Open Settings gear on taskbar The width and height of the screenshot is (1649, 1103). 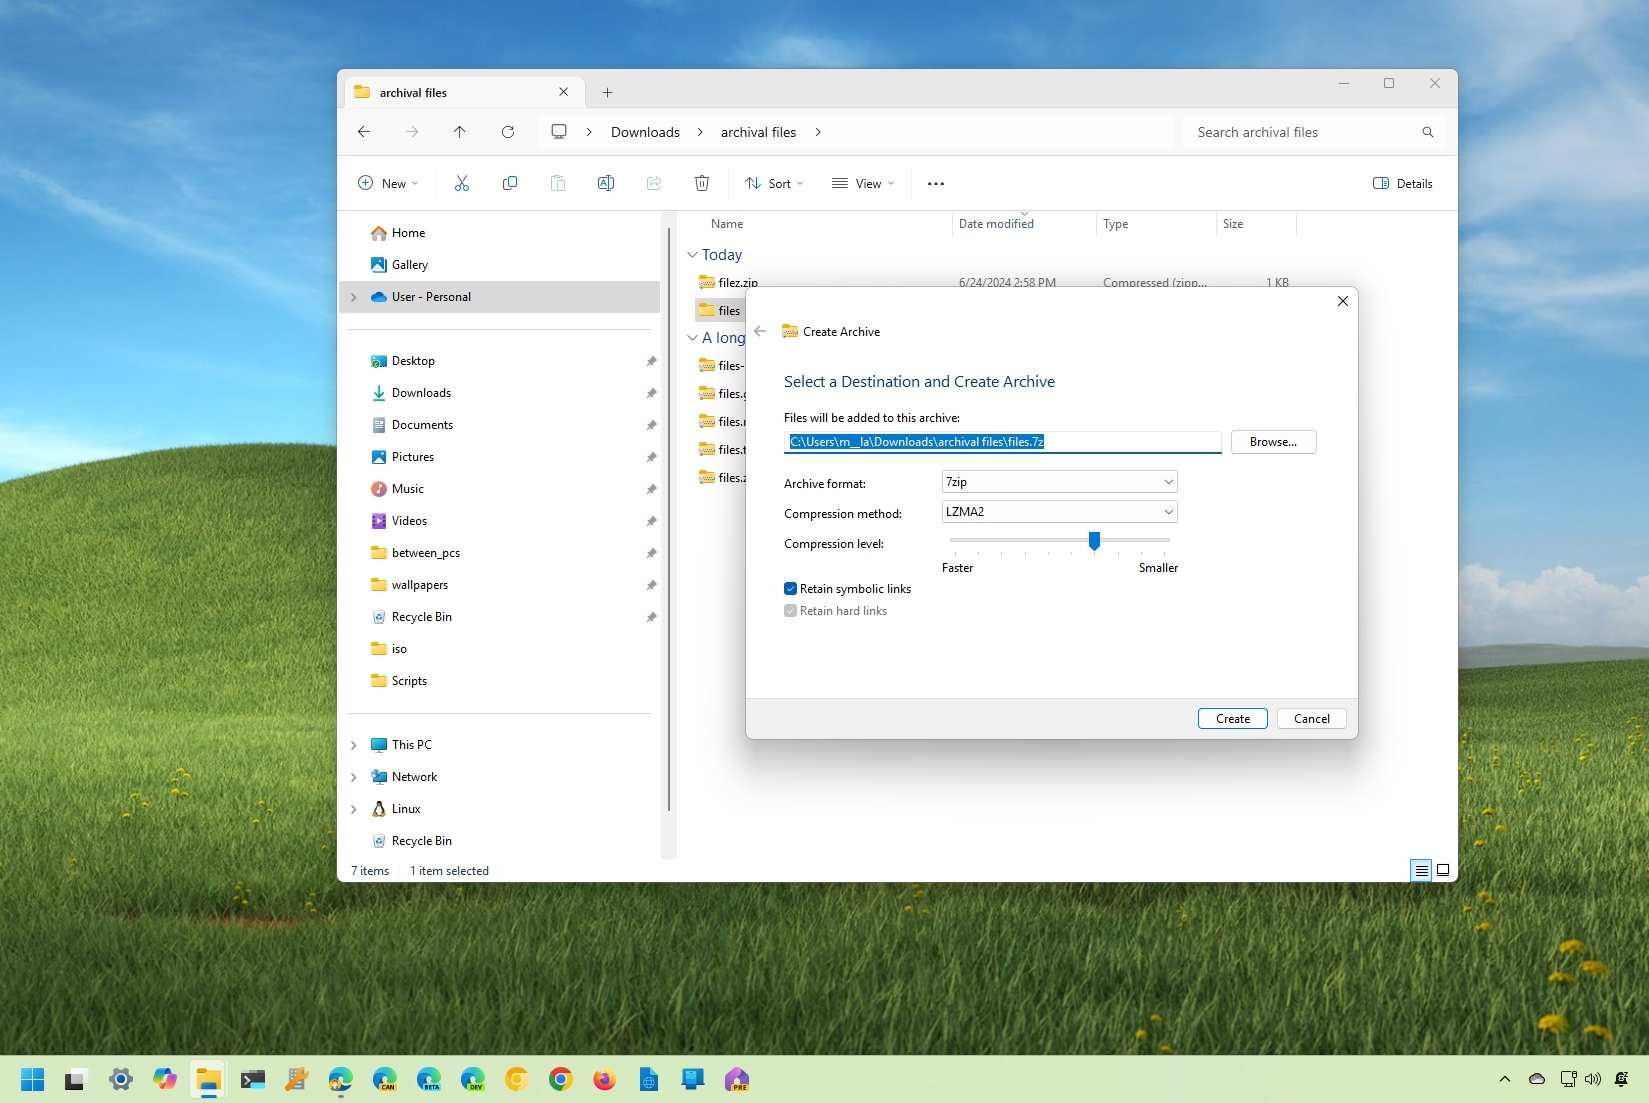[121, 1079]
